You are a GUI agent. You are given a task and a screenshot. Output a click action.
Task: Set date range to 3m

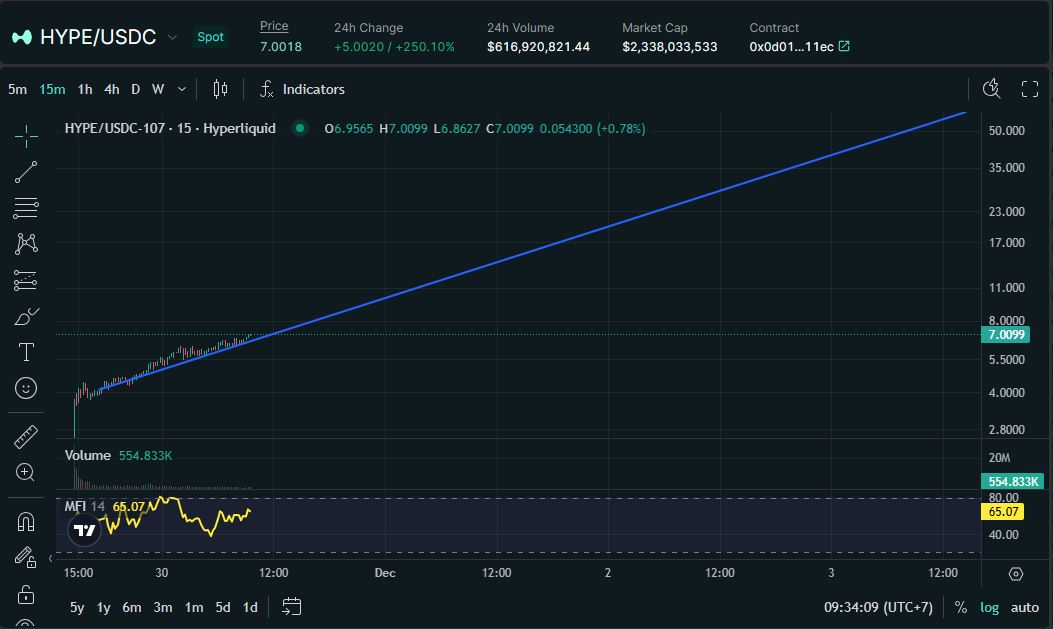pos(163,608)
